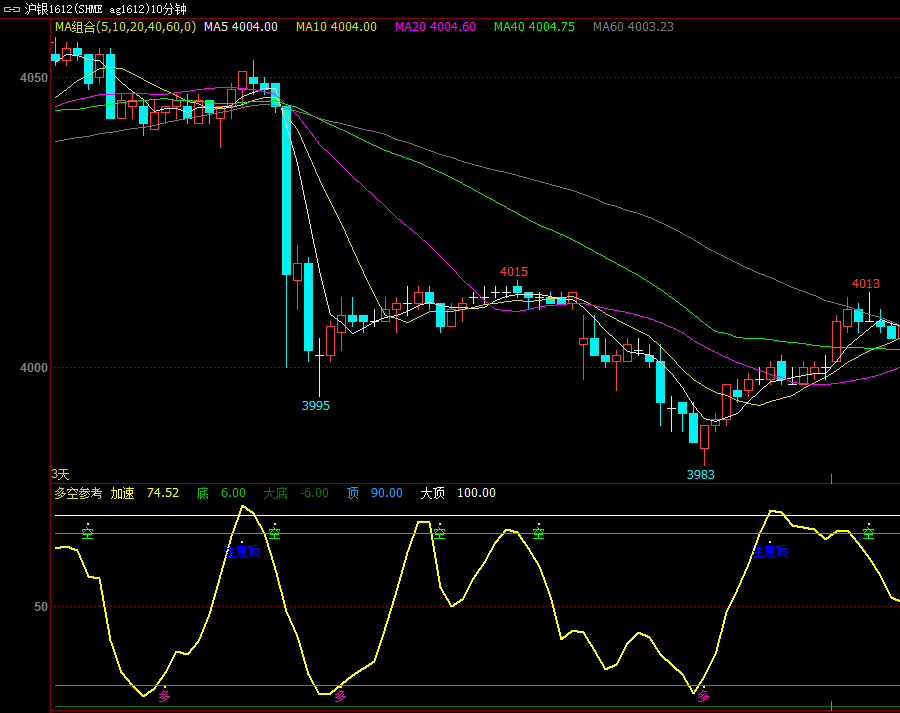Image resolution: width=900 pixels, height=713 pixels.
Task: Open the 多空参考 indicator name label
Action: pos(78,493)
